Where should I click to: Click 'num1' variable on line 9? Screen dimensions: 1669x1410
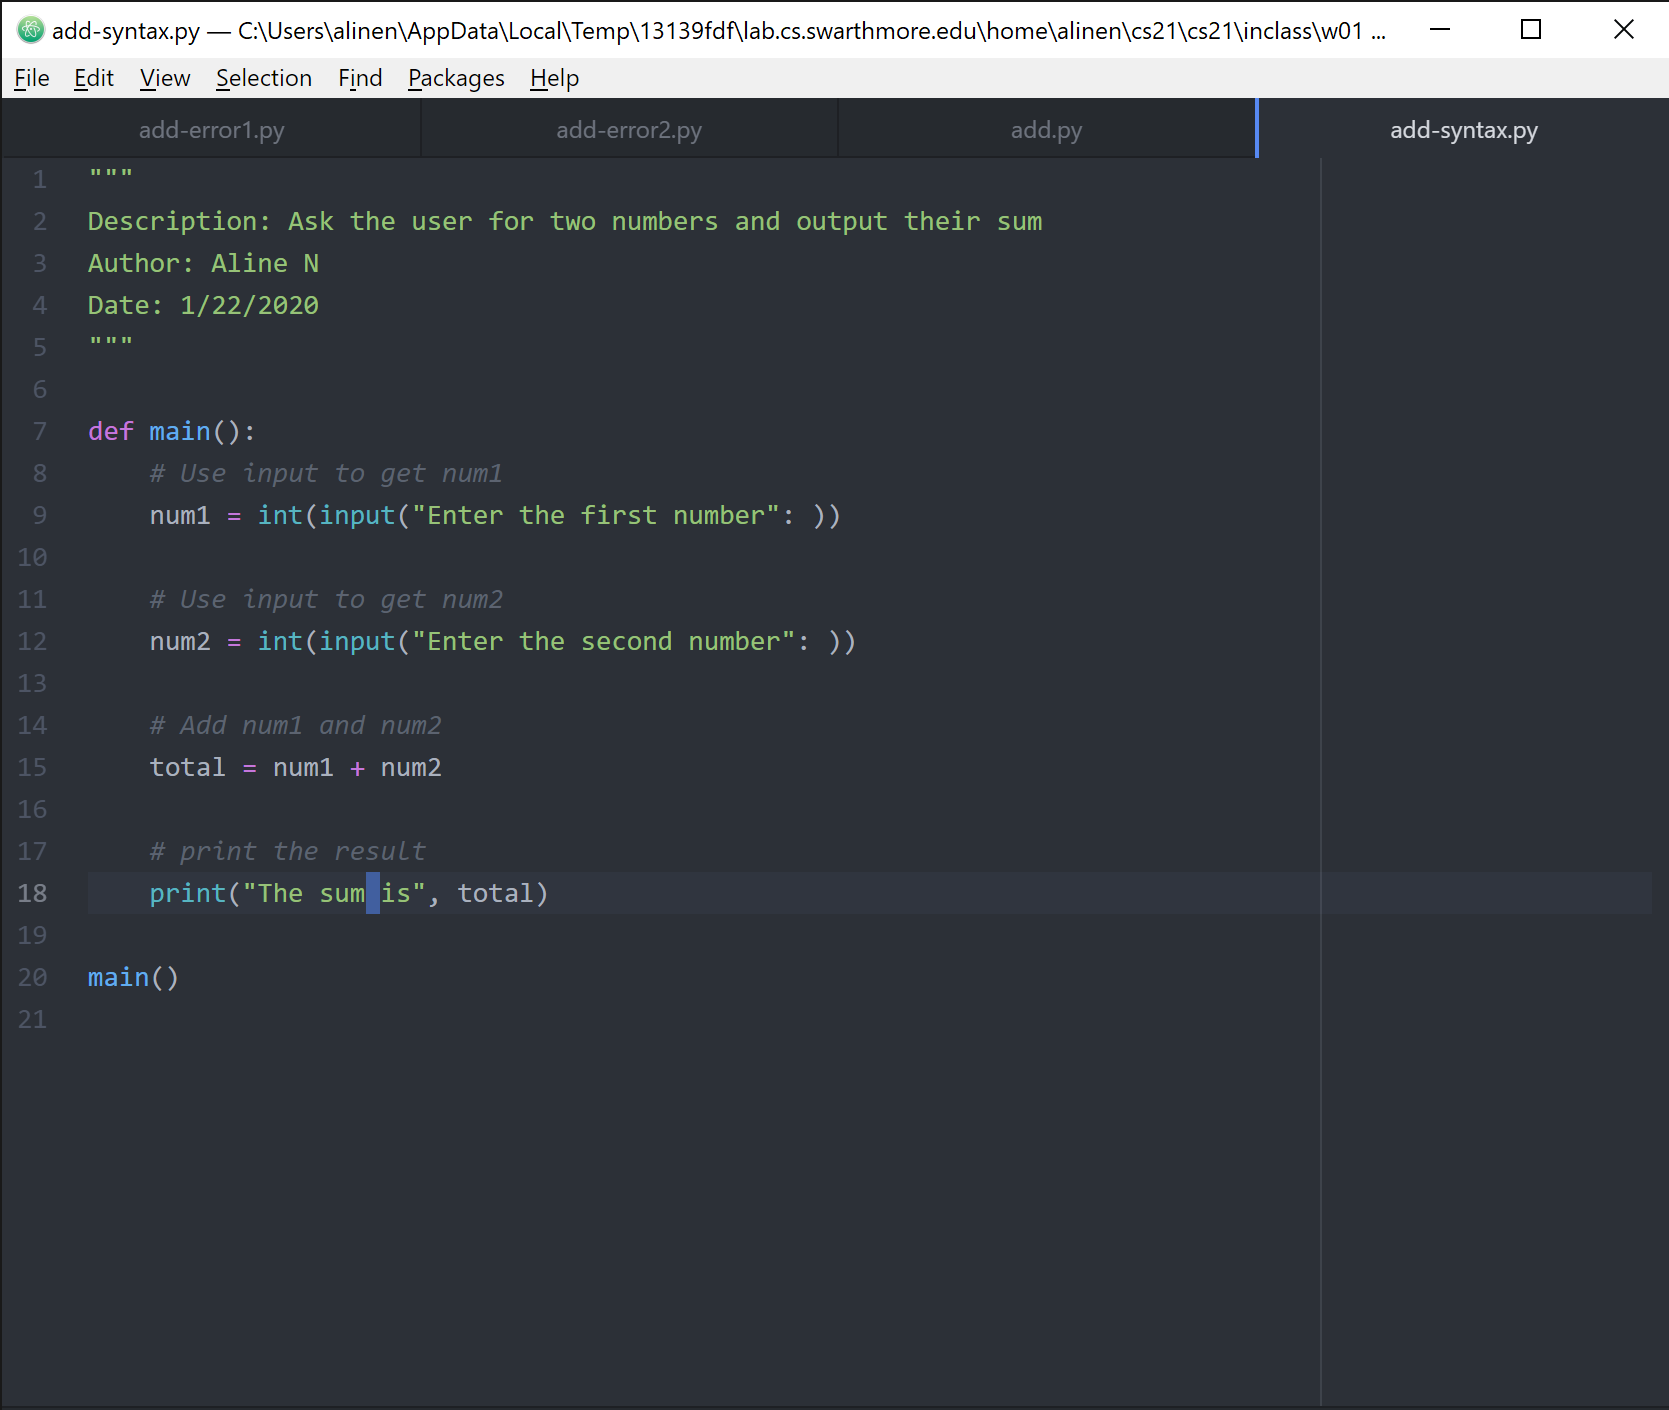[180, 515]
